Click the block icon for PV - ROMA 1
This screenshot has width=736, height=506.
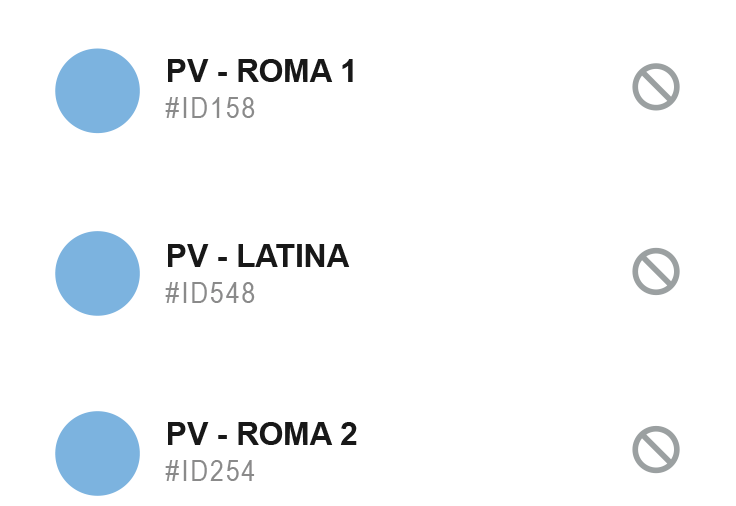pos(656,87)
